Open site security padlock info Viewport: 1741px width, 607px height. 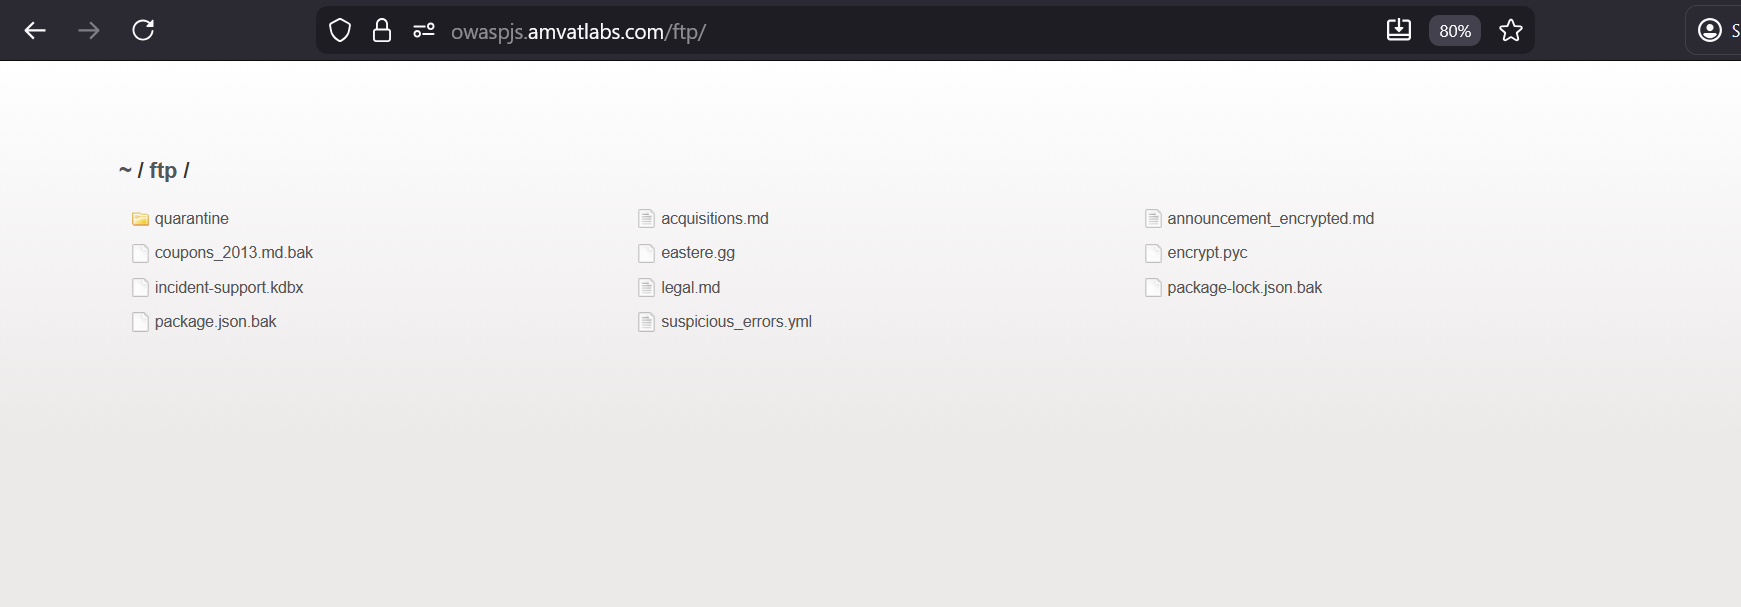pos(382,31)
